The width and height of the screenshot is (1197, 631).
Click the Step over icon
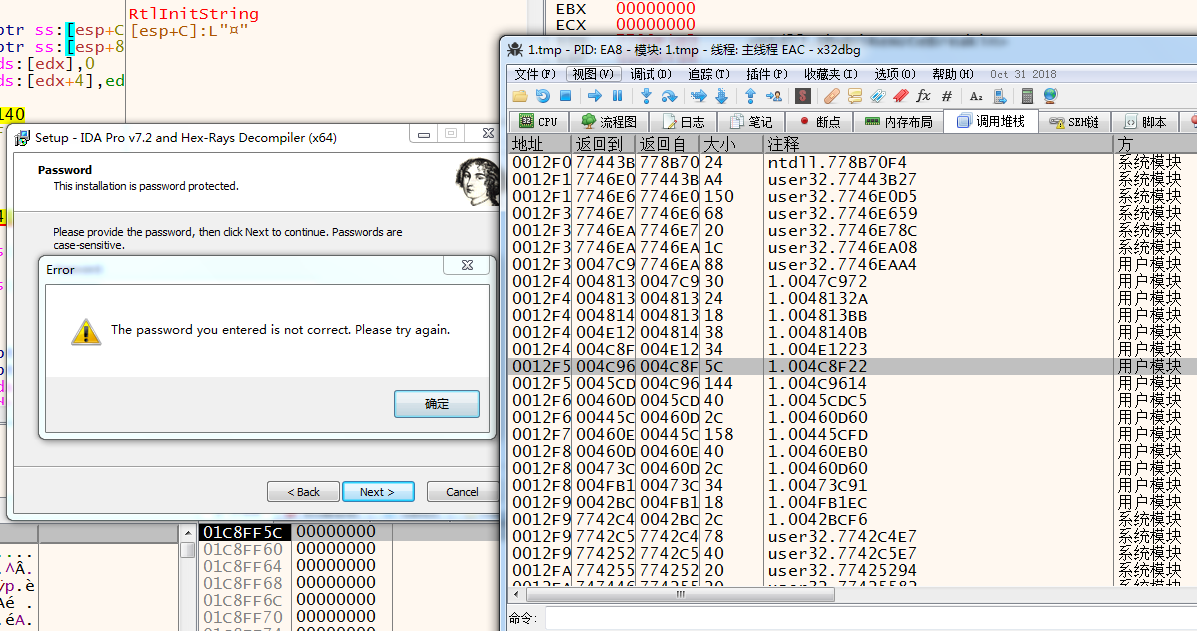click(669, 96)
